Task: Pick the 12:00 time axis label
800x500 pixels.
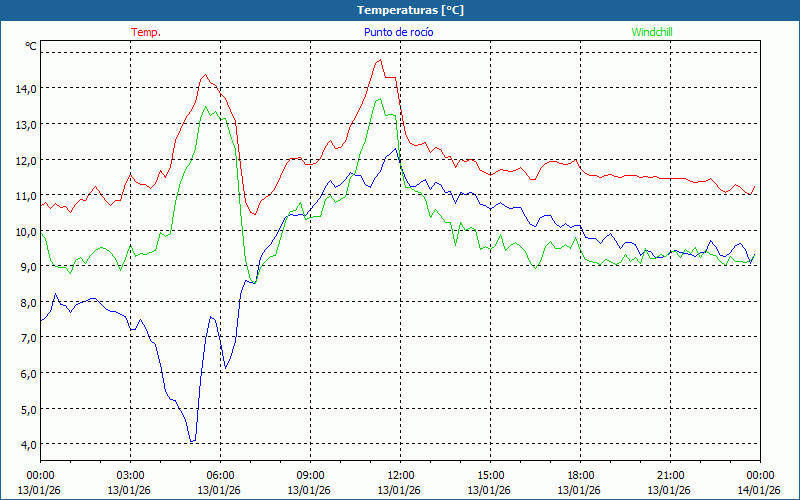Action: point(400,475)
